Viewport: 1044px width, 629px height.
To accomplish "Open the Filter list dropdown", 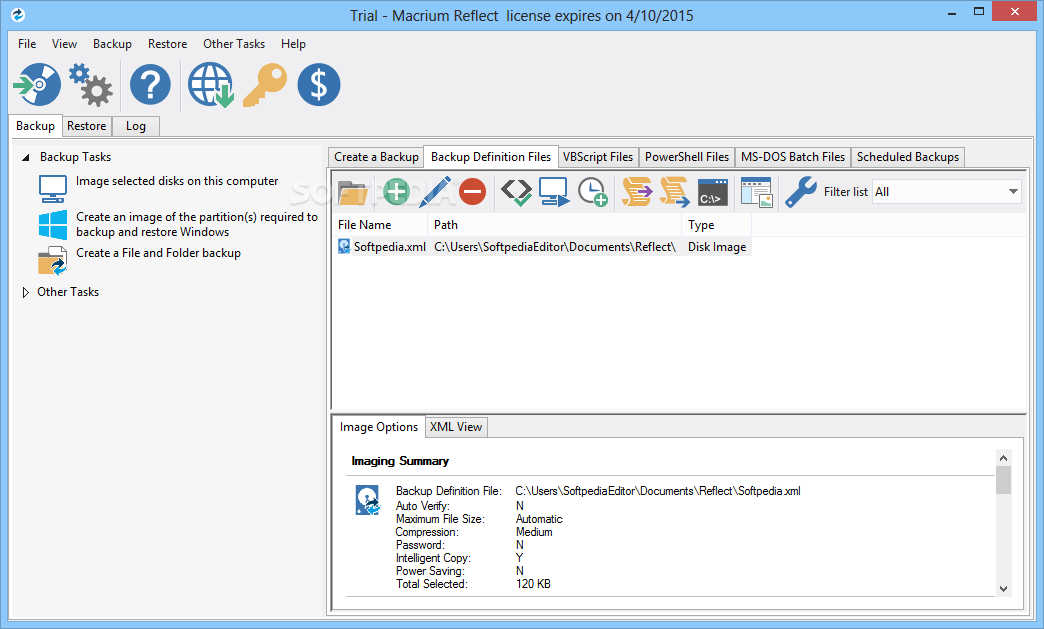I will (947, 192).
